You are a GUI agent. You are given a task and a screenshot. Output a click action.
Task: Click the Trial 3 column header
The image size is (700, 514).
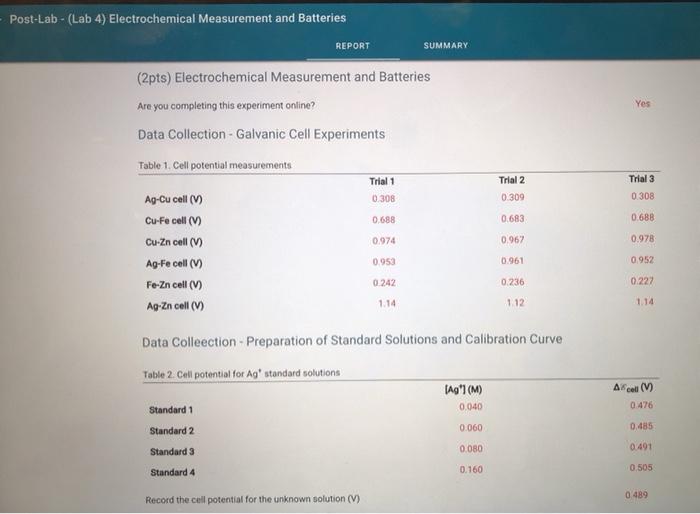(x=642, y=179)
